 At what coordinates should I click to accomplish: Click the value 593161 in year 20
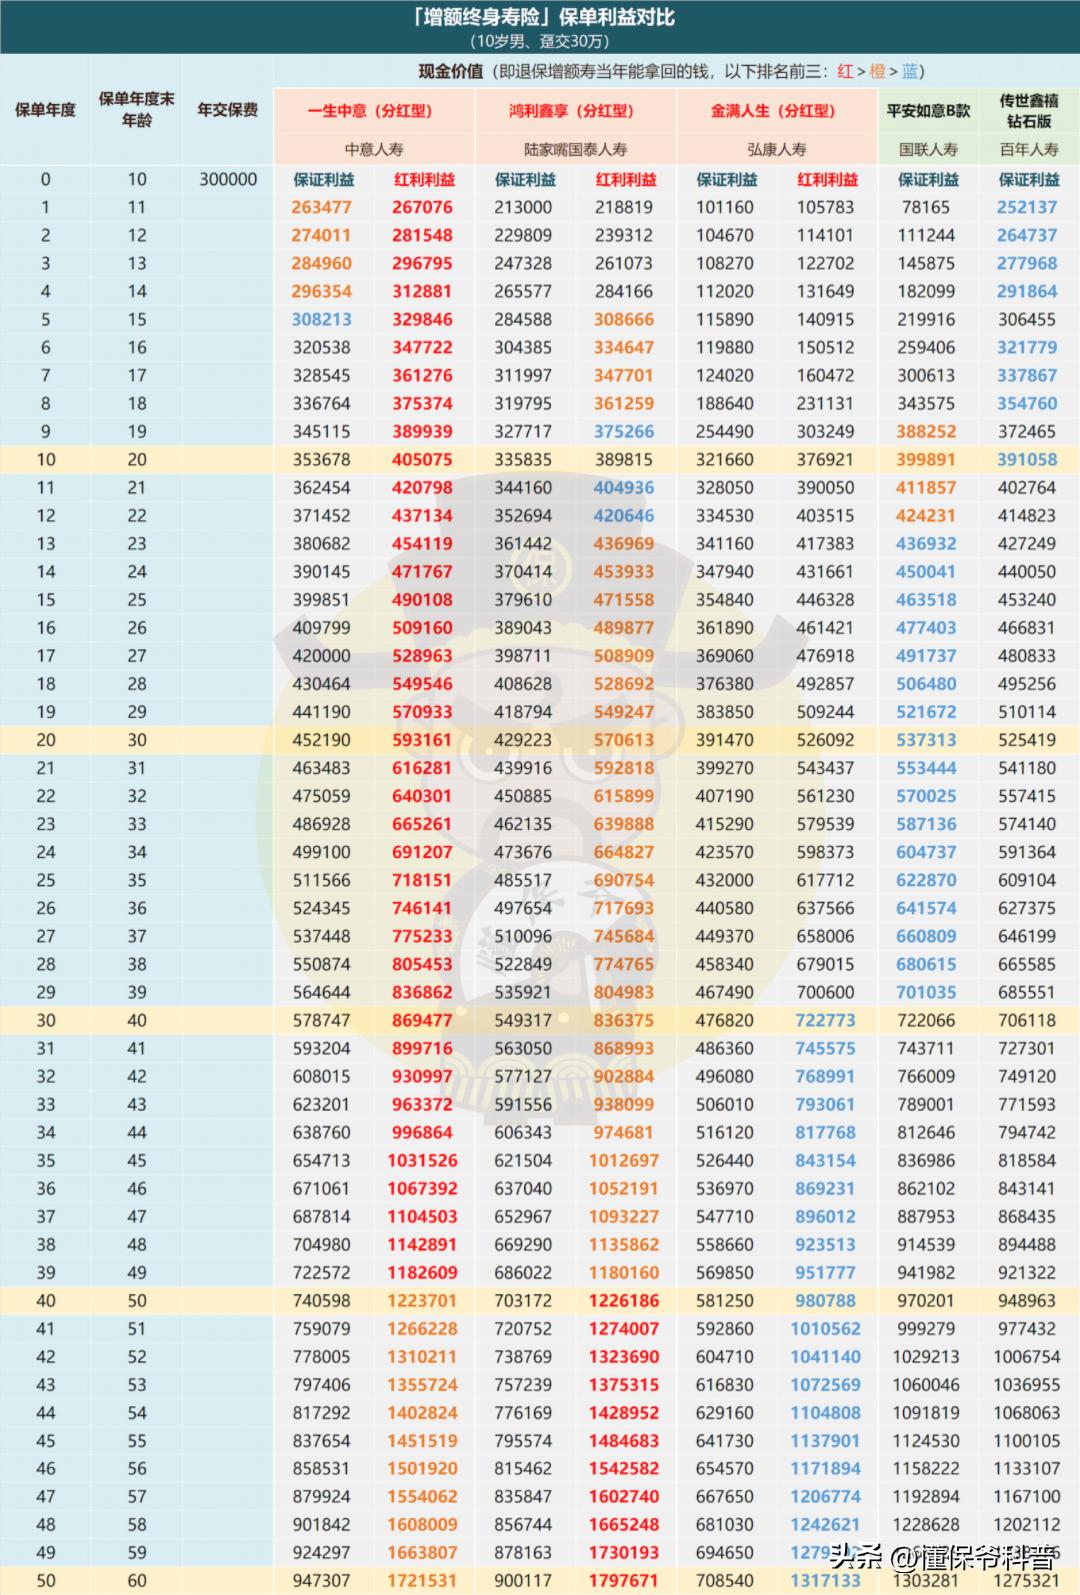422,739
